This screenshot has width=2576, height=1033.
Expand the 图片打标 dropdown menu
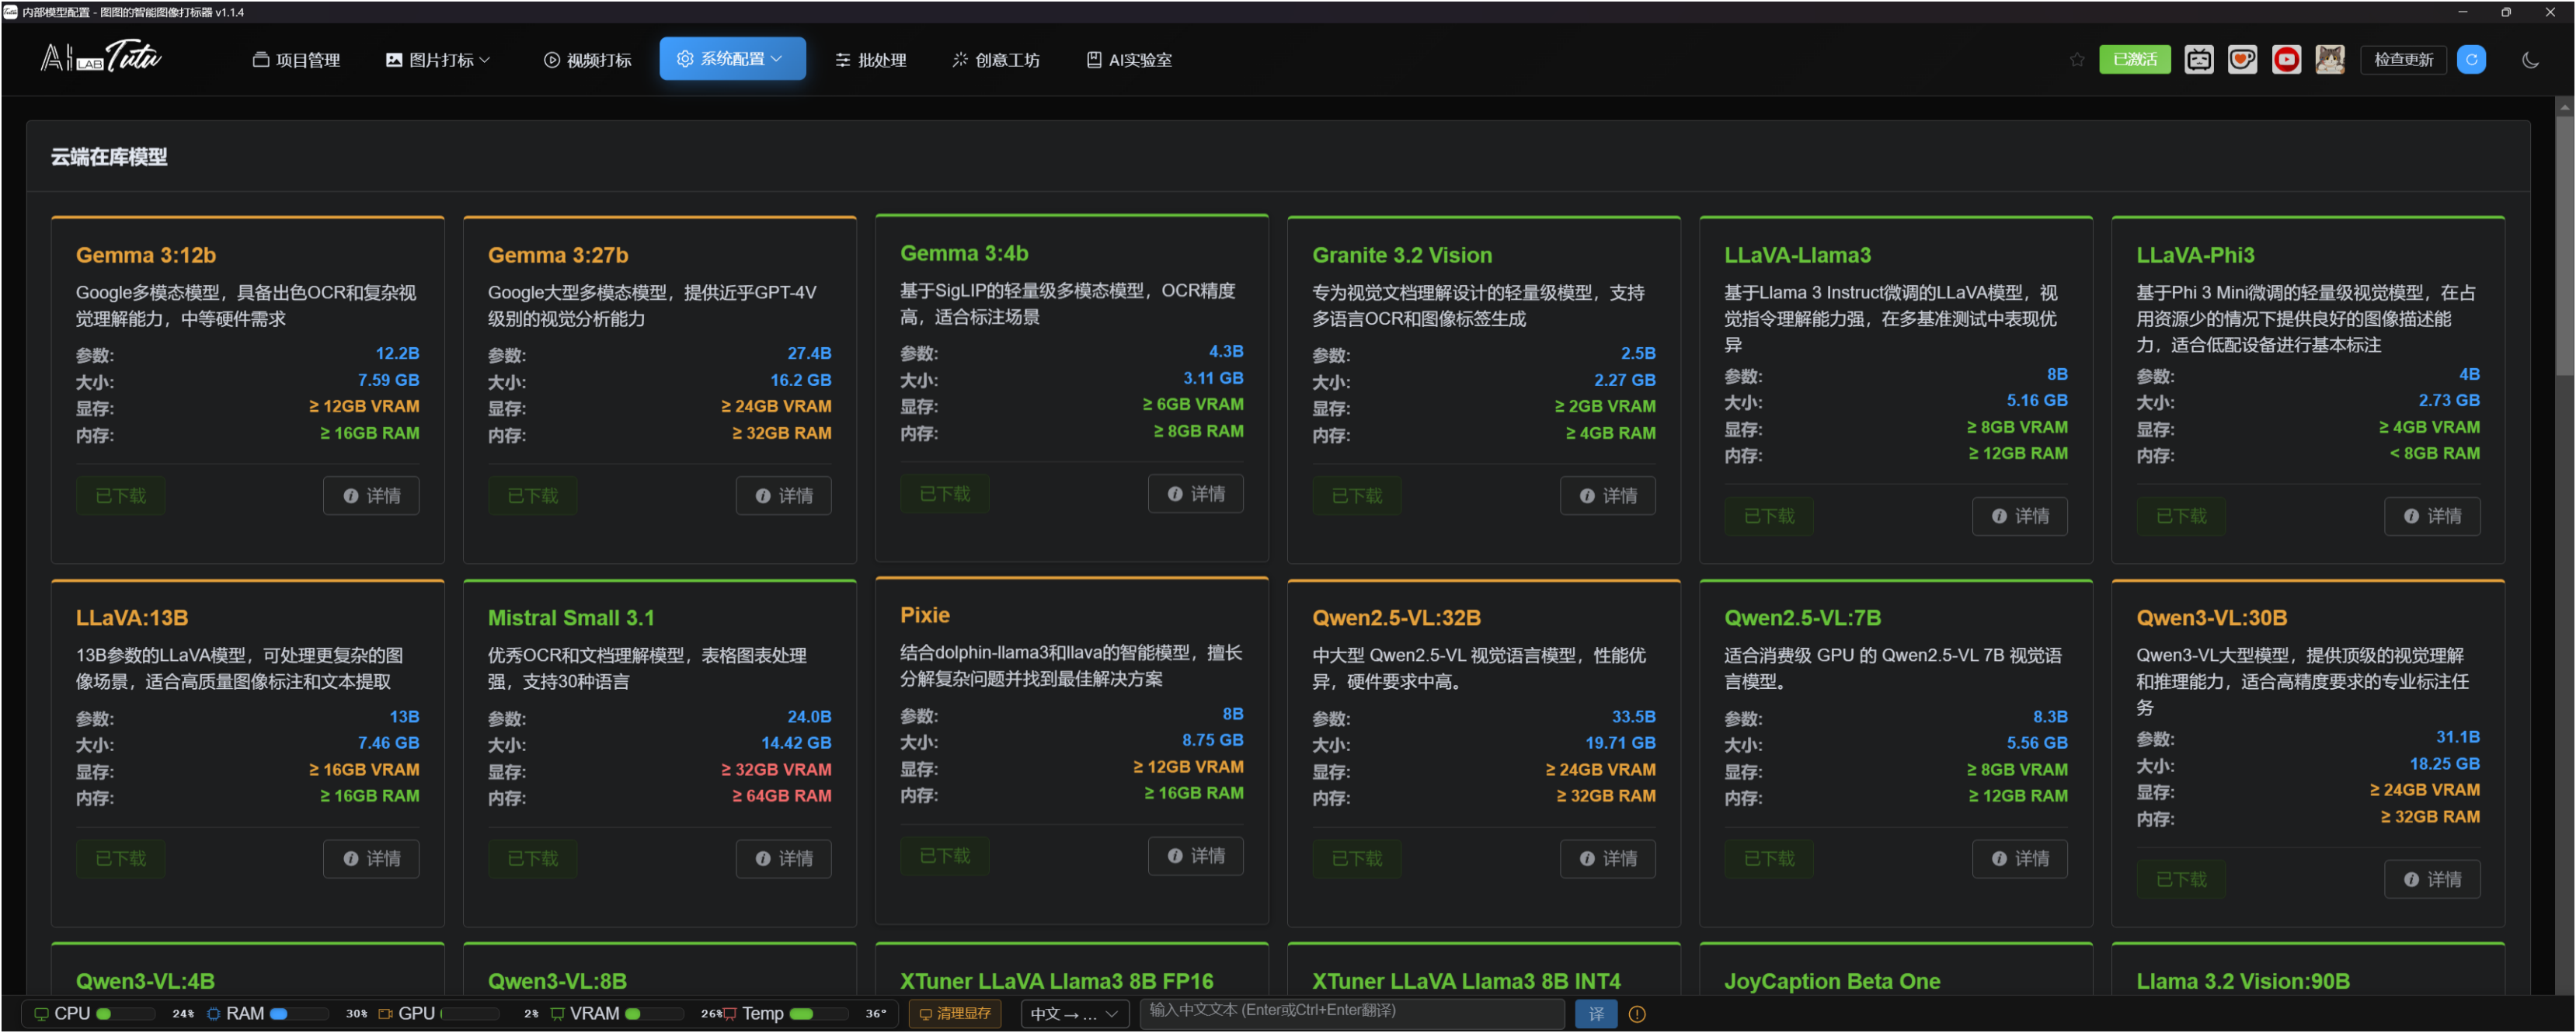tap(438, 60)
